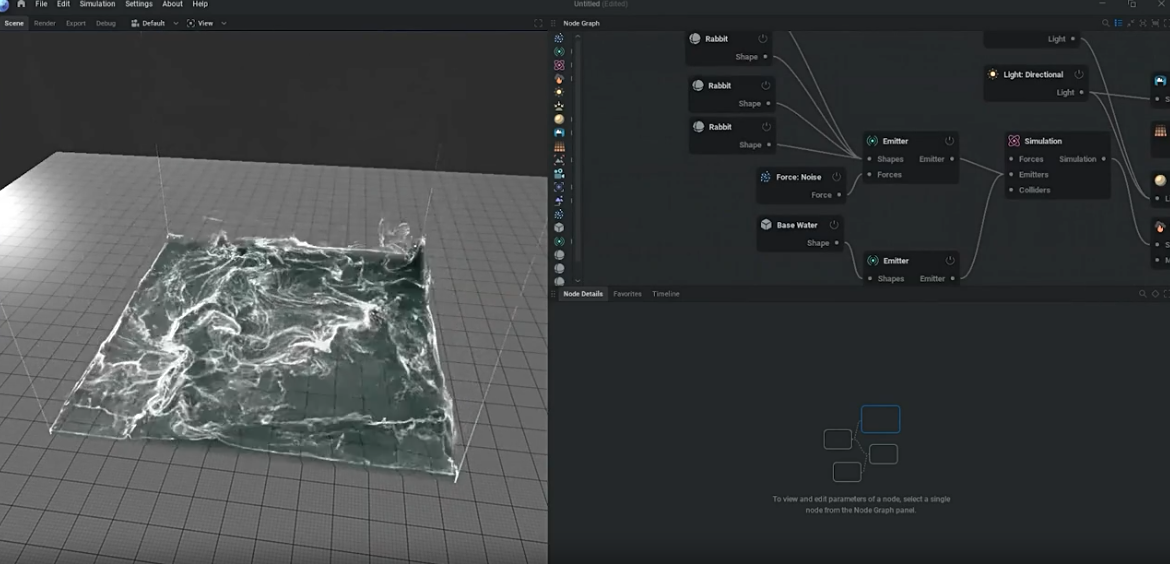The image size is (1170, 564).
Task: Click the Simulation atom icon in the node sidebar
Action: 559,65
